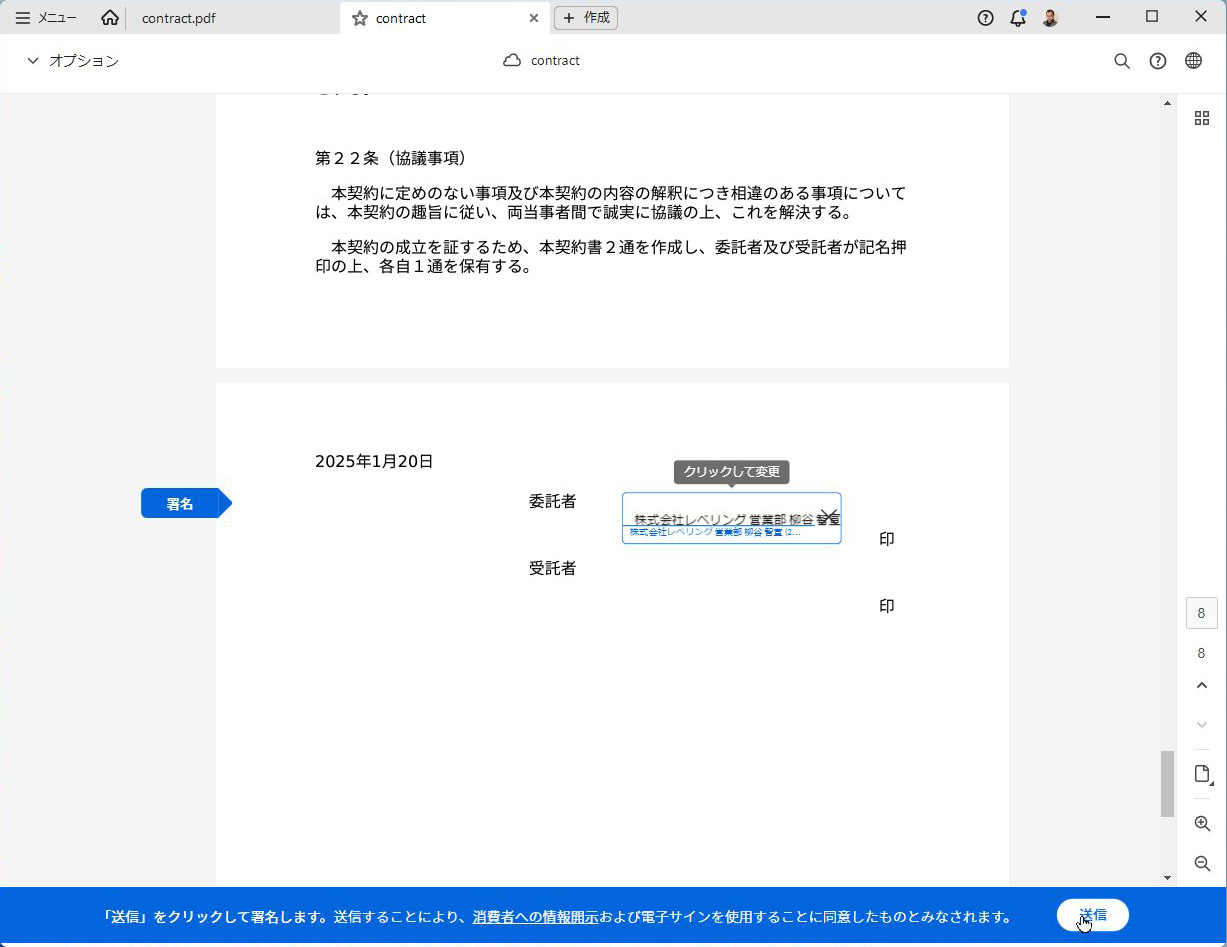Viewport: 1227px width, 947px height.
Task: Open the search magnifier icon
Action: coord(1122,61)
